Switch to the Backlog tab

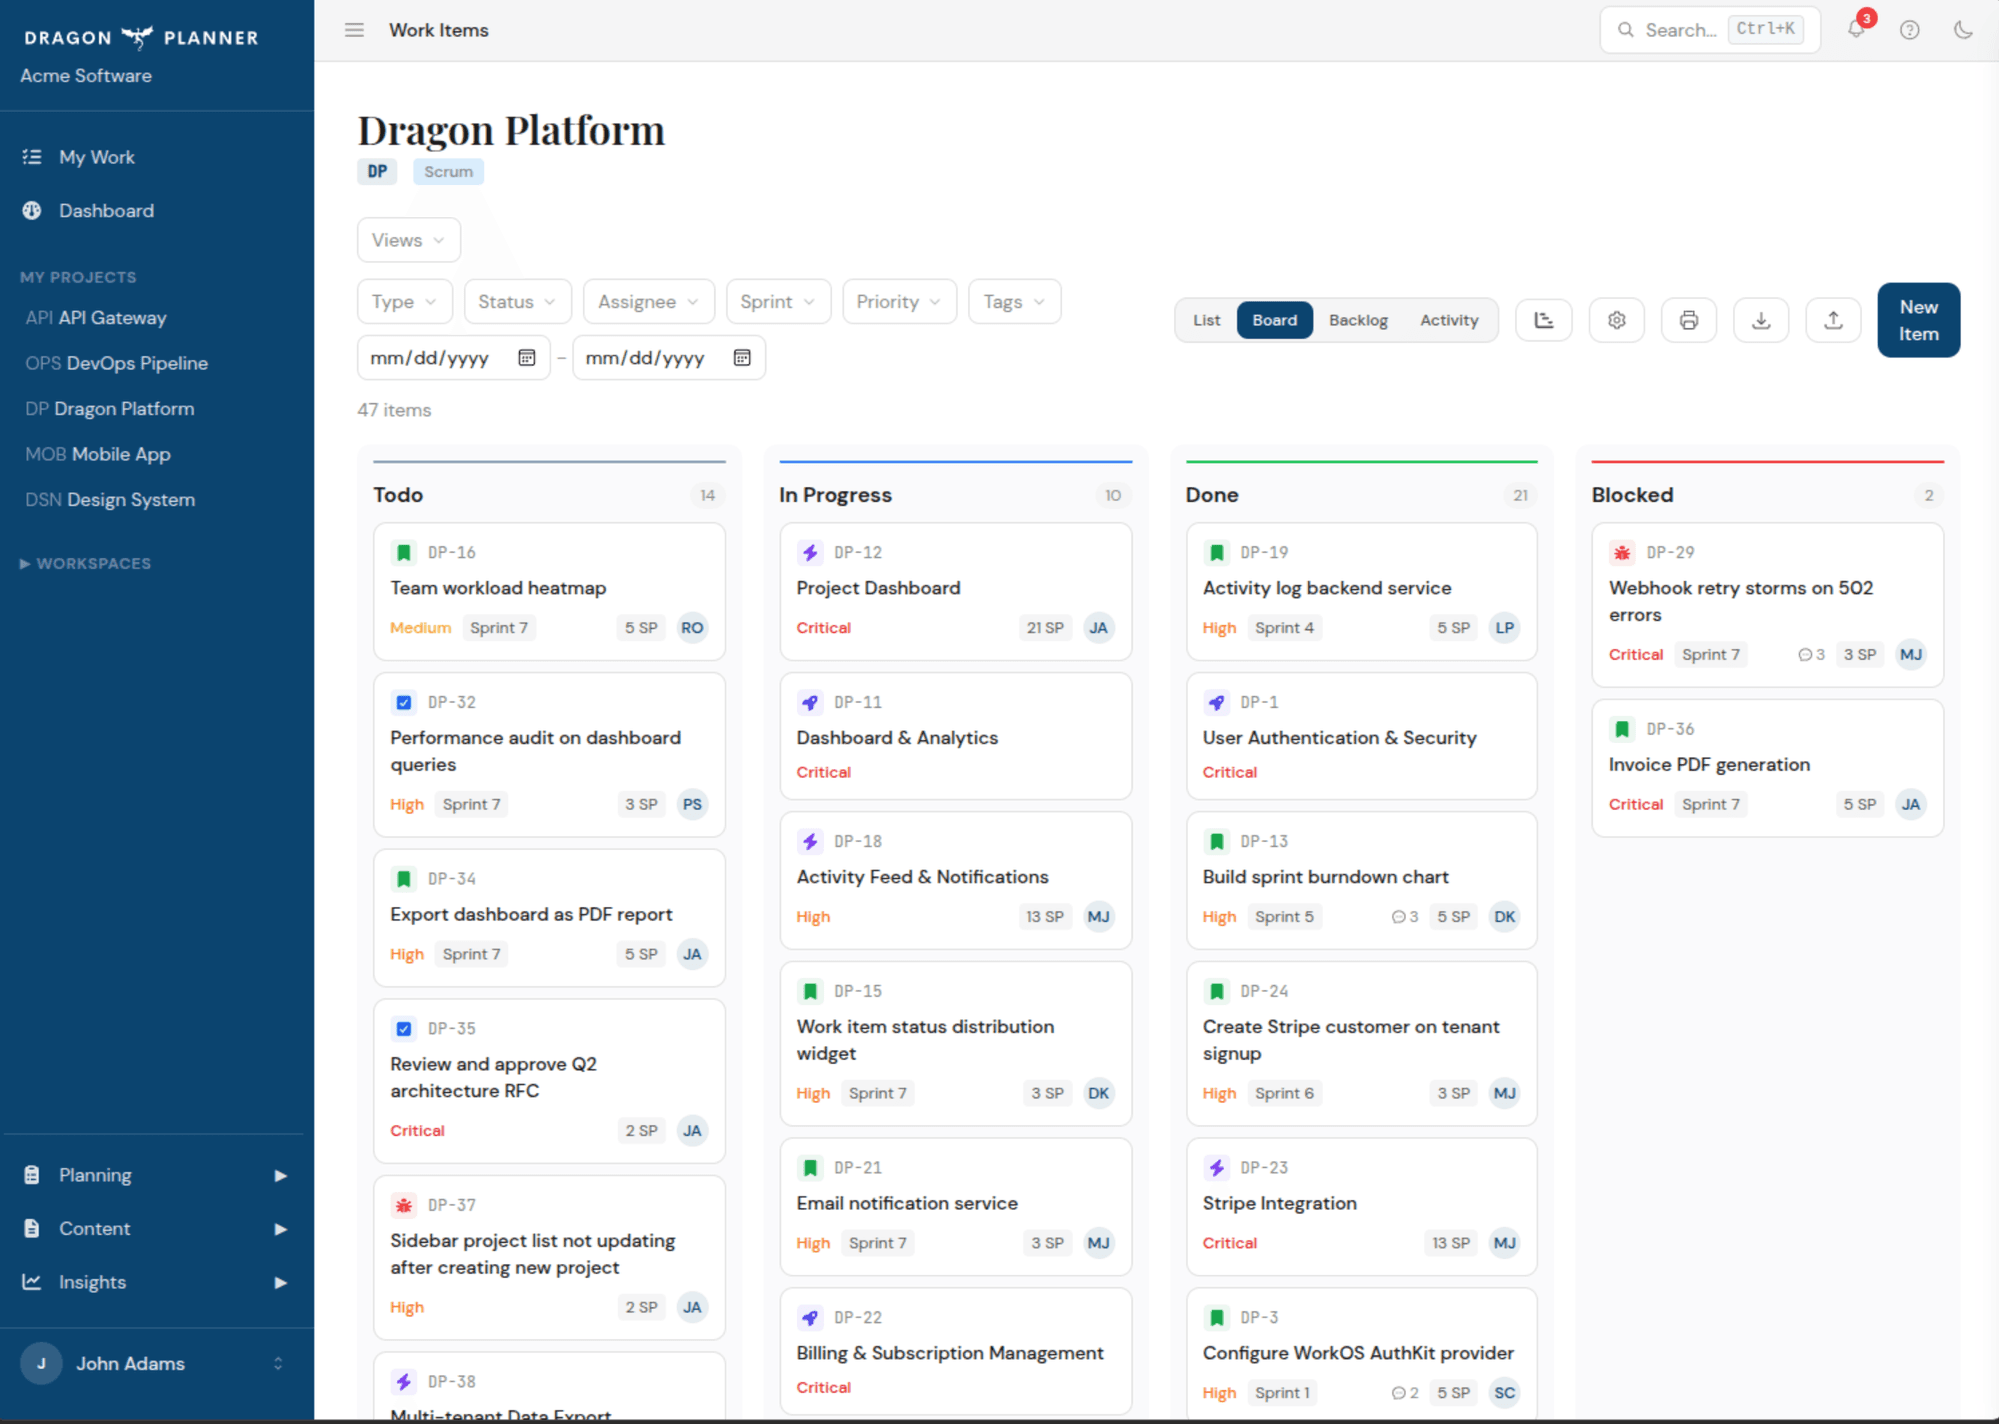1358,320
